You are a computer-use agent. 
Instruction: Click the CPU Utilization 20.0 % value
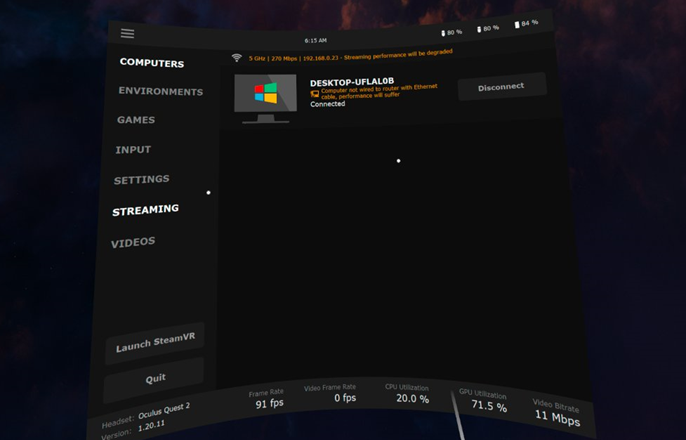(x=413, y=398)
